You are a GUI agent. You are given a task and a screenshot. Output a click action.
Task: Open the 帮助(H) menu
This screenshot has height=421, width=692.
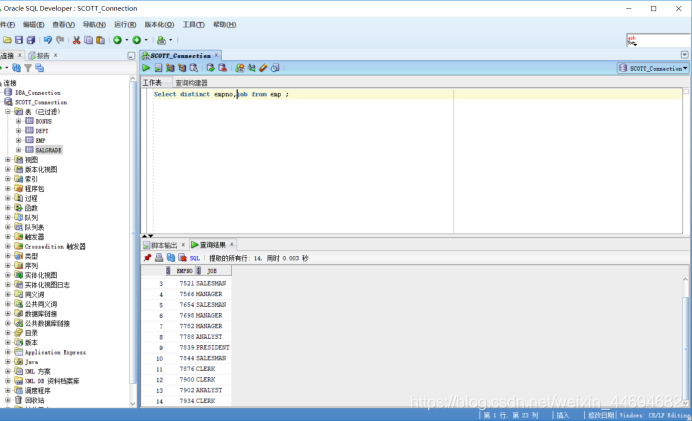click(x=225, y=25)
